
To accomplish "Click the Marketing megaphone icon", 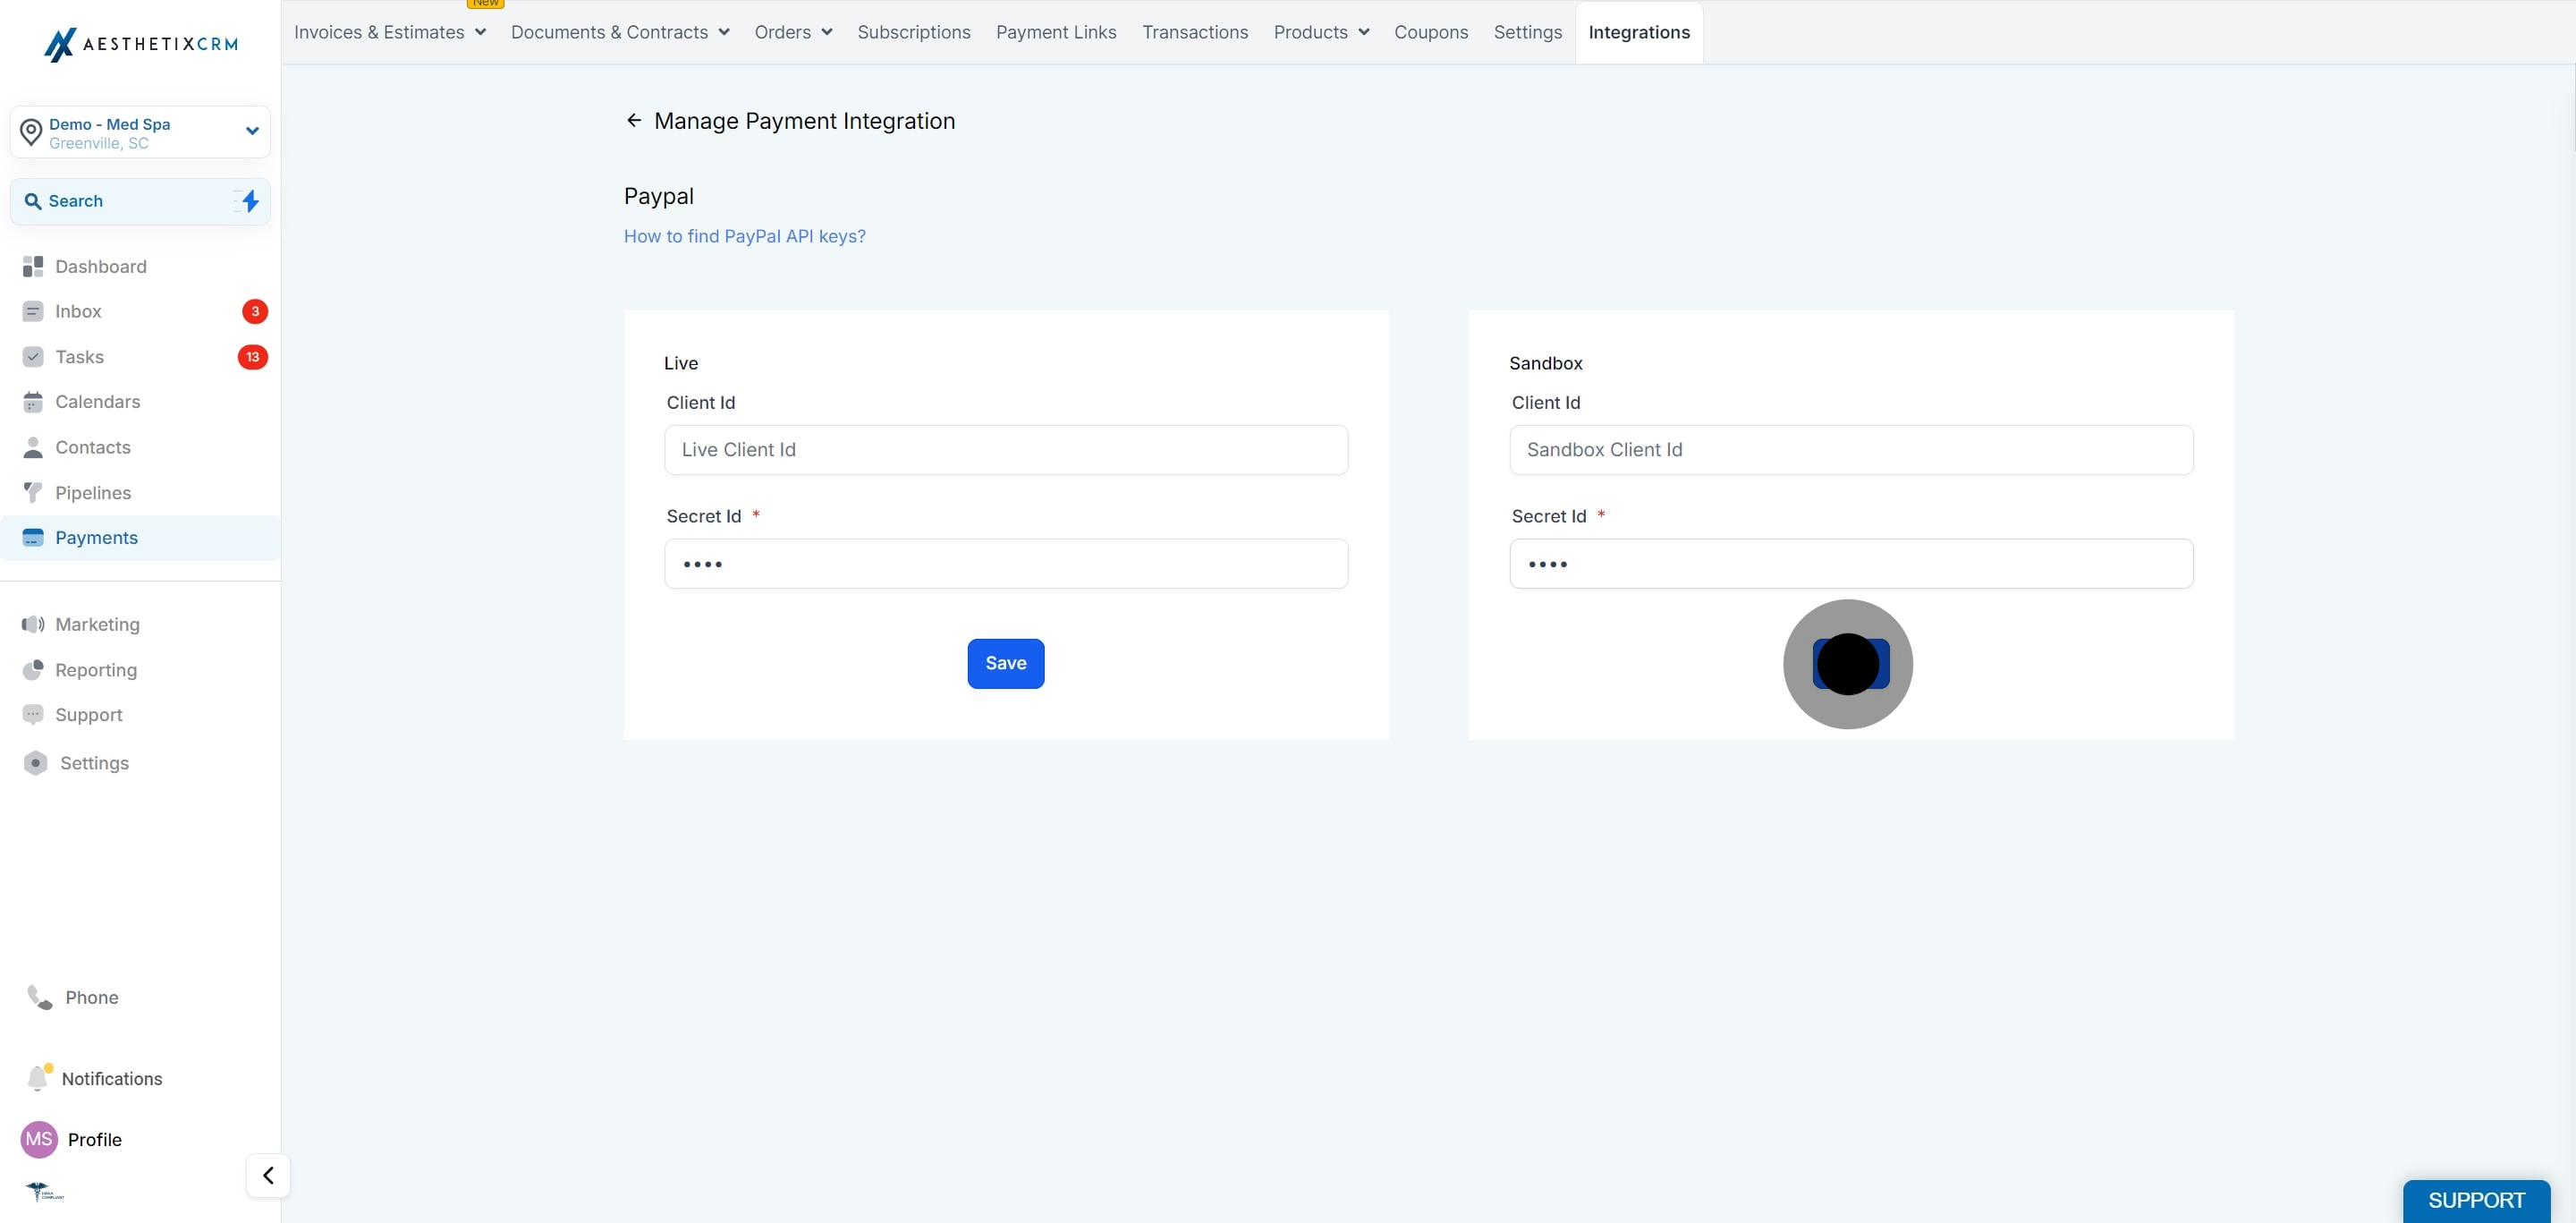I will pos(33,624).
